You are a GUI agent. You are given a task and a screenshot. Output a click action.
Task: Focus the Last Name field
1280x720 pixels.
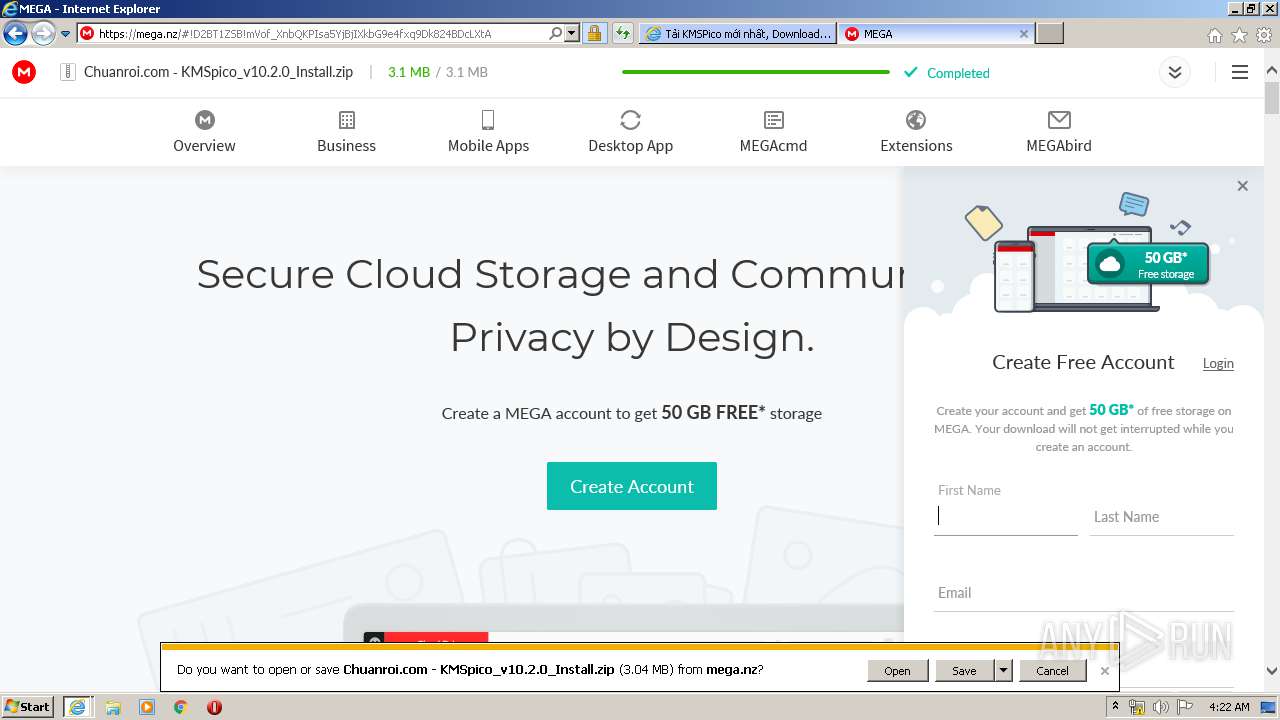(x=1162, y=516)
